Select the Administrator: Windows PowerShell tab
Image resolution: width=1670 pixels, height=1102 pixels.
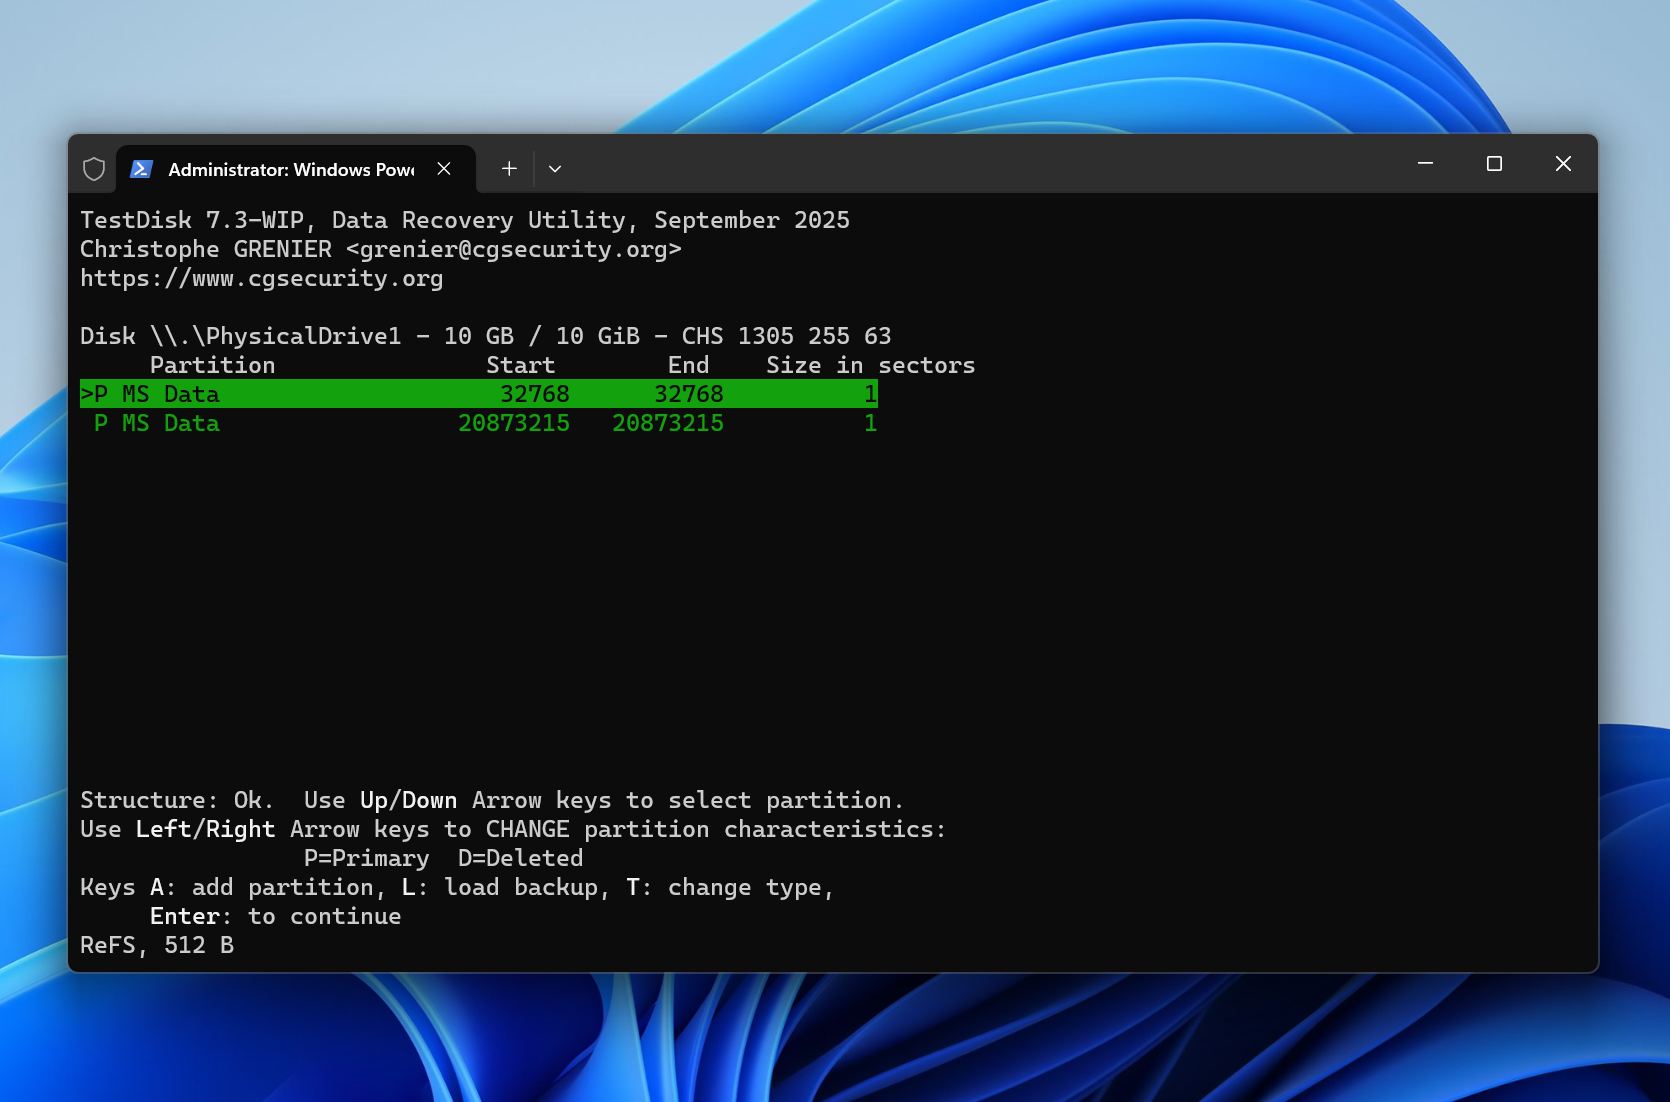pos(295,169)
